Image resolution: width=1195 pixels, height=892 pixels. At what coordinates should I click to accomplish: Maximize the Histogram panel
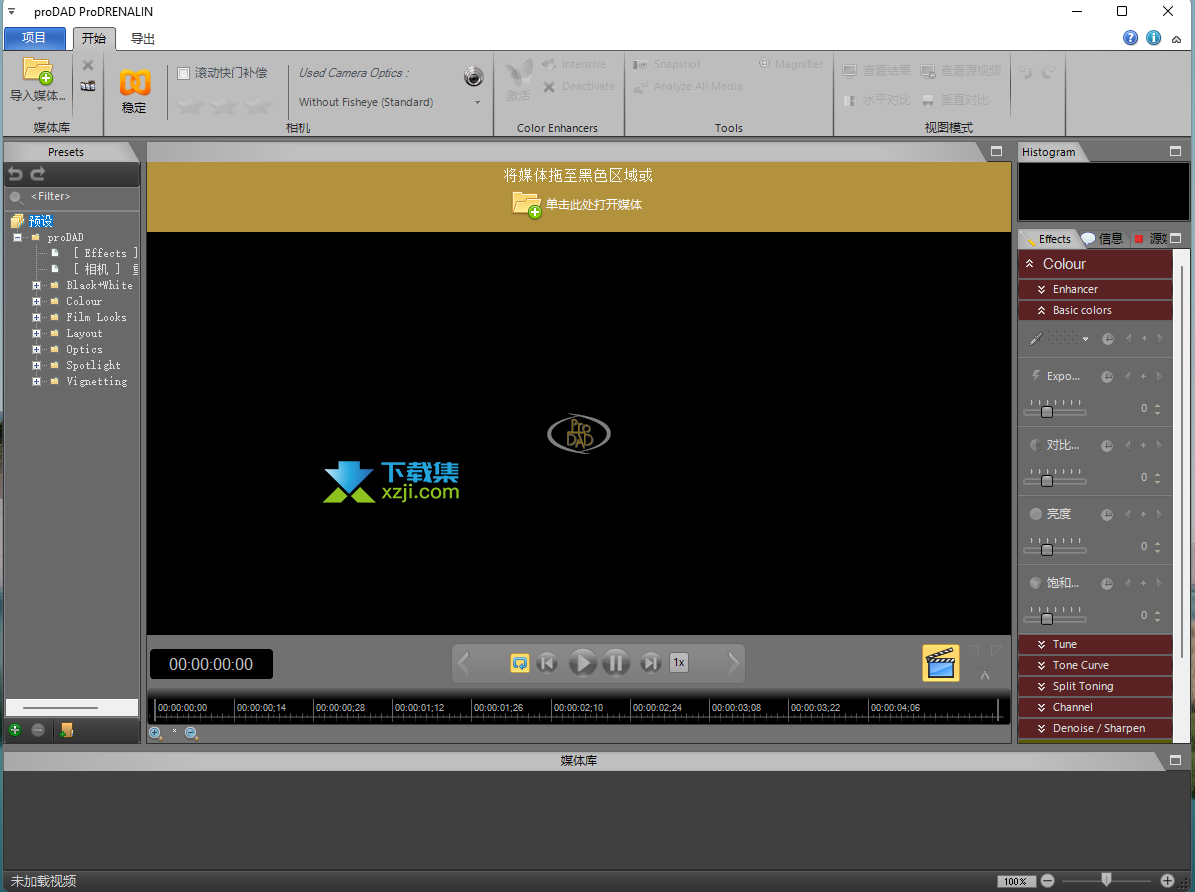point(1175,152)
